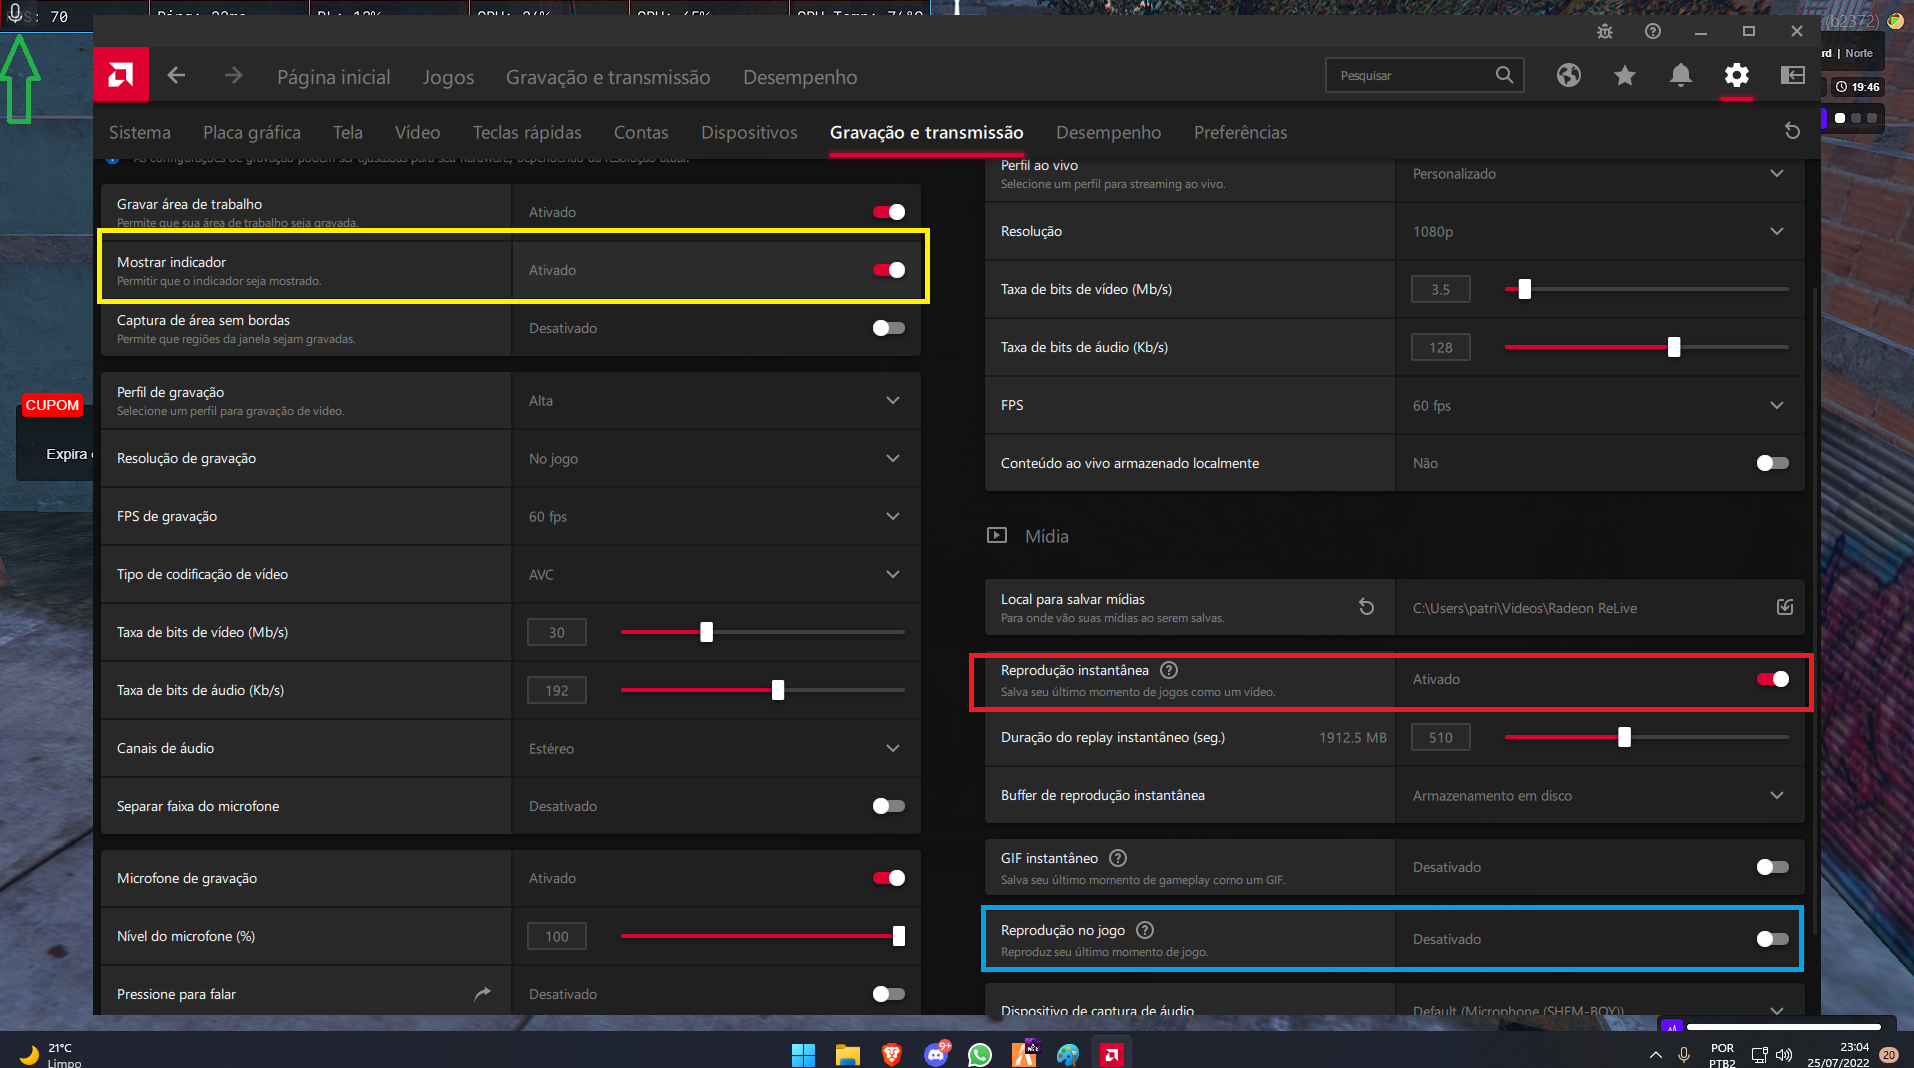
Task: Toggle the sidebar panel icon
Action: [1793, 75]
